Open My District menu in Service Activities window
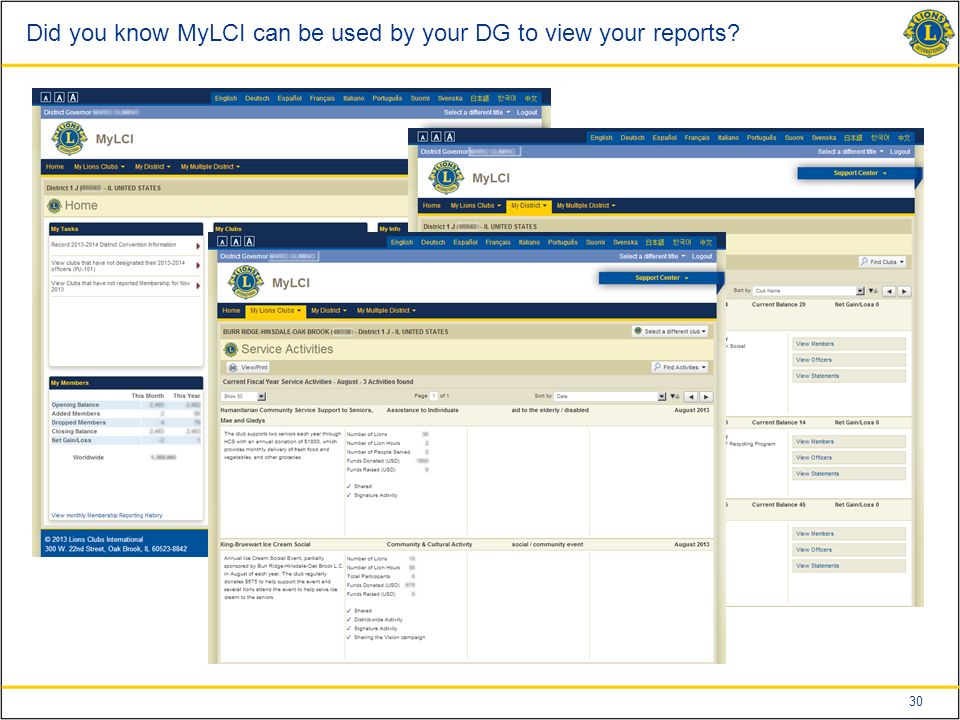The image size is (960, 720). point(329,310)
